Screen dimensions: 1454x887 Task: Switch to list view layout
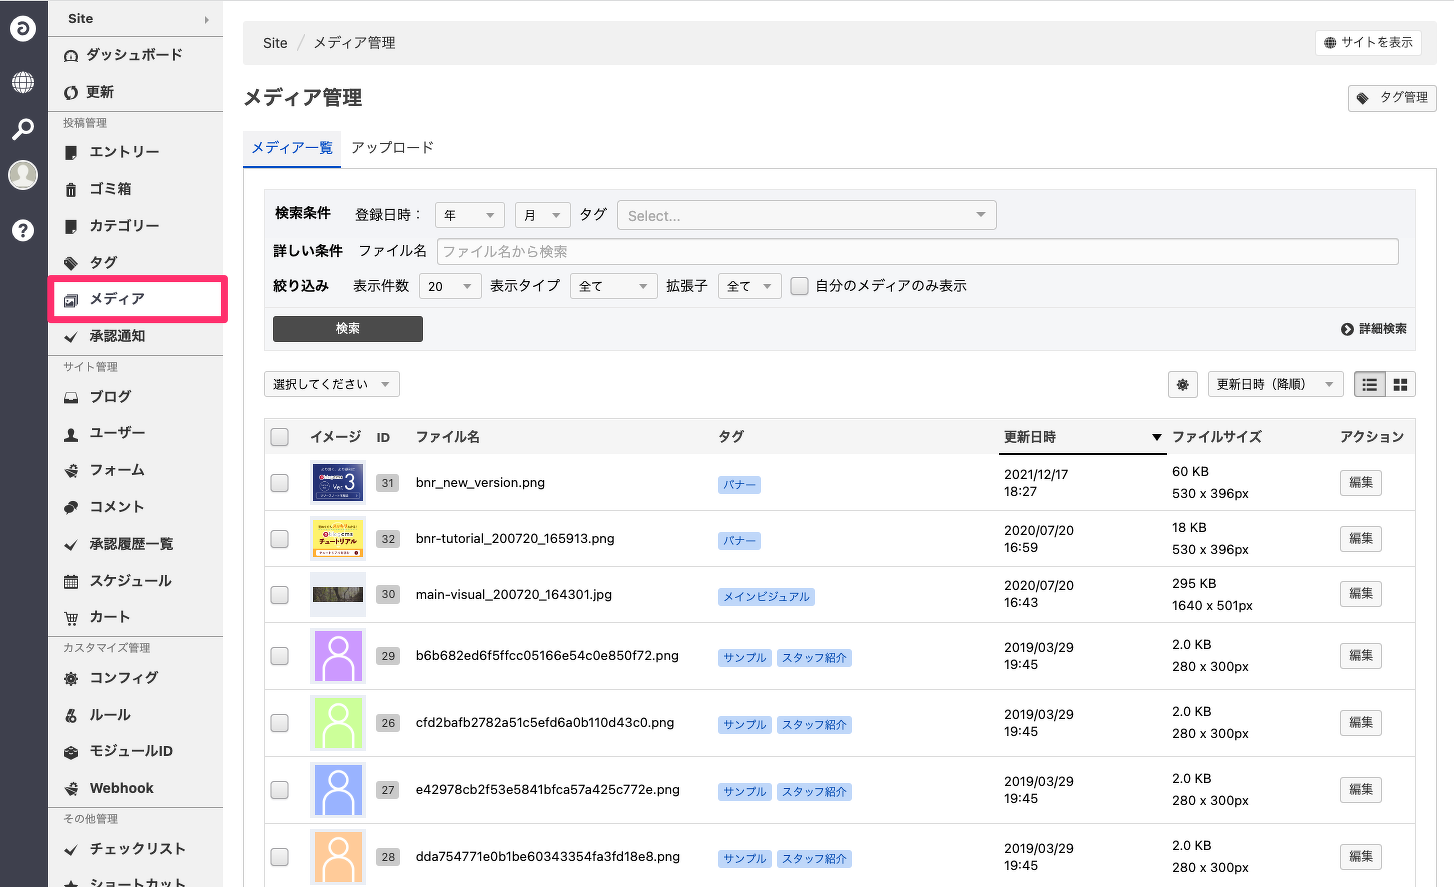1370,384
